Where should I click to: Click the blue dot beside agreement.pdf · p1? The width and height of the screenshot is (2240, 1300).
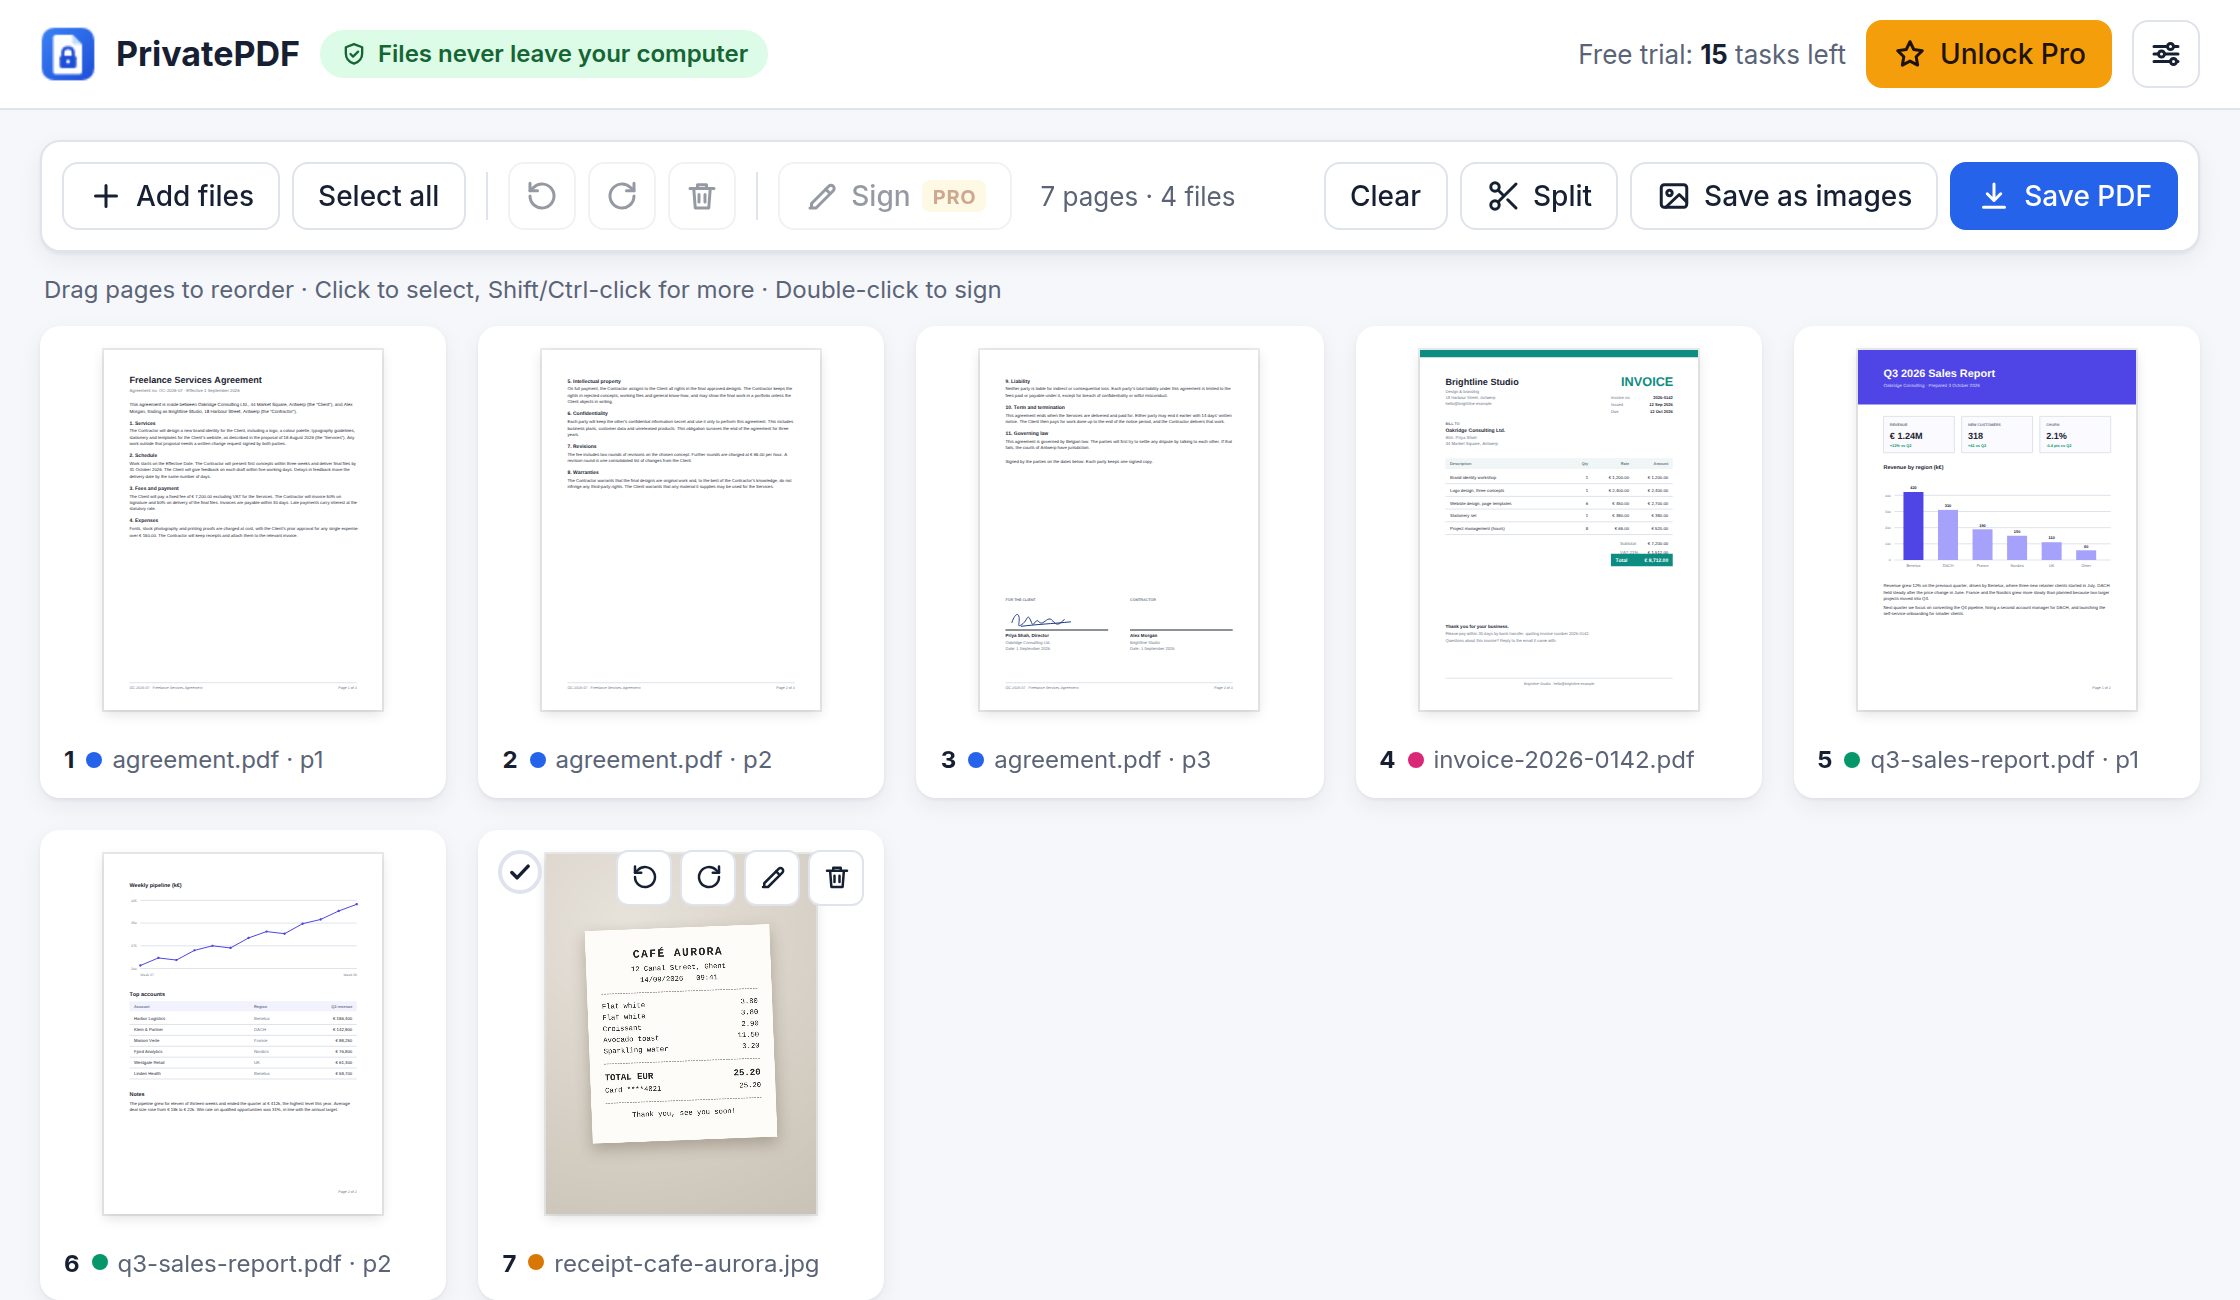click(x=94, y=760)
